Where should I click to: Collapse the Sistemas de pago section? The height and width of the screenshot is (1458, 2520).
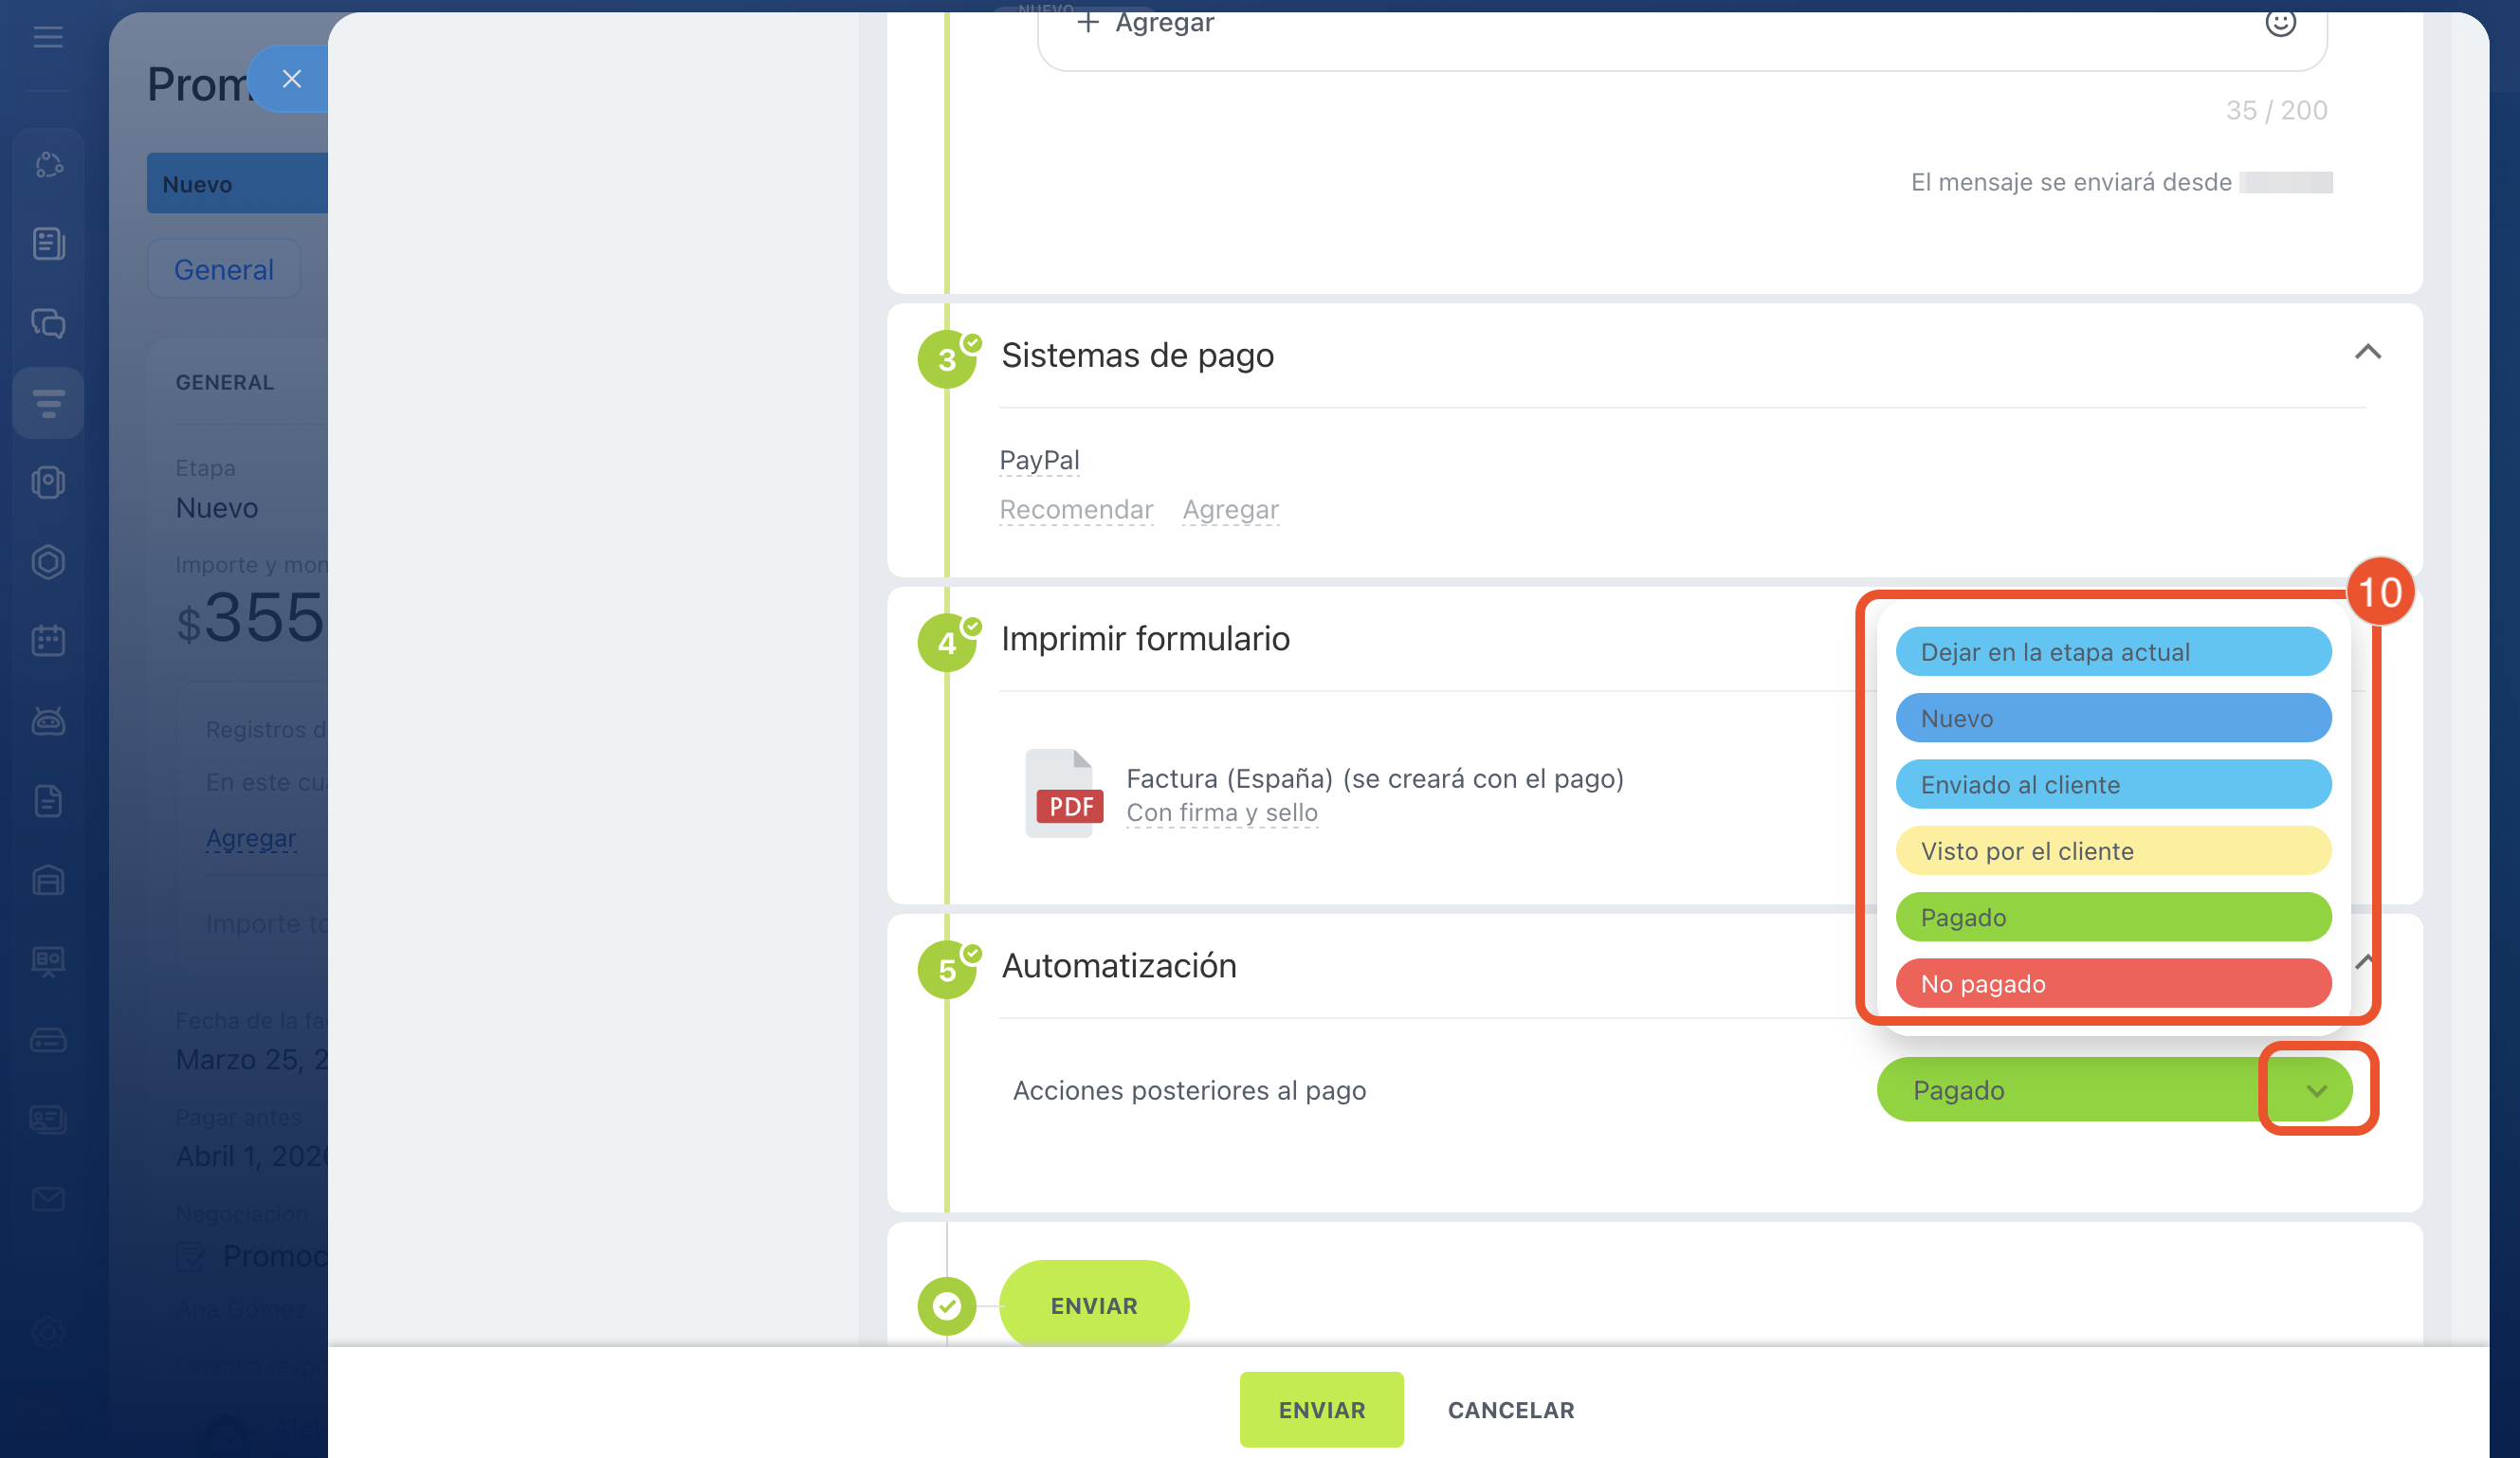[2367, 352]
